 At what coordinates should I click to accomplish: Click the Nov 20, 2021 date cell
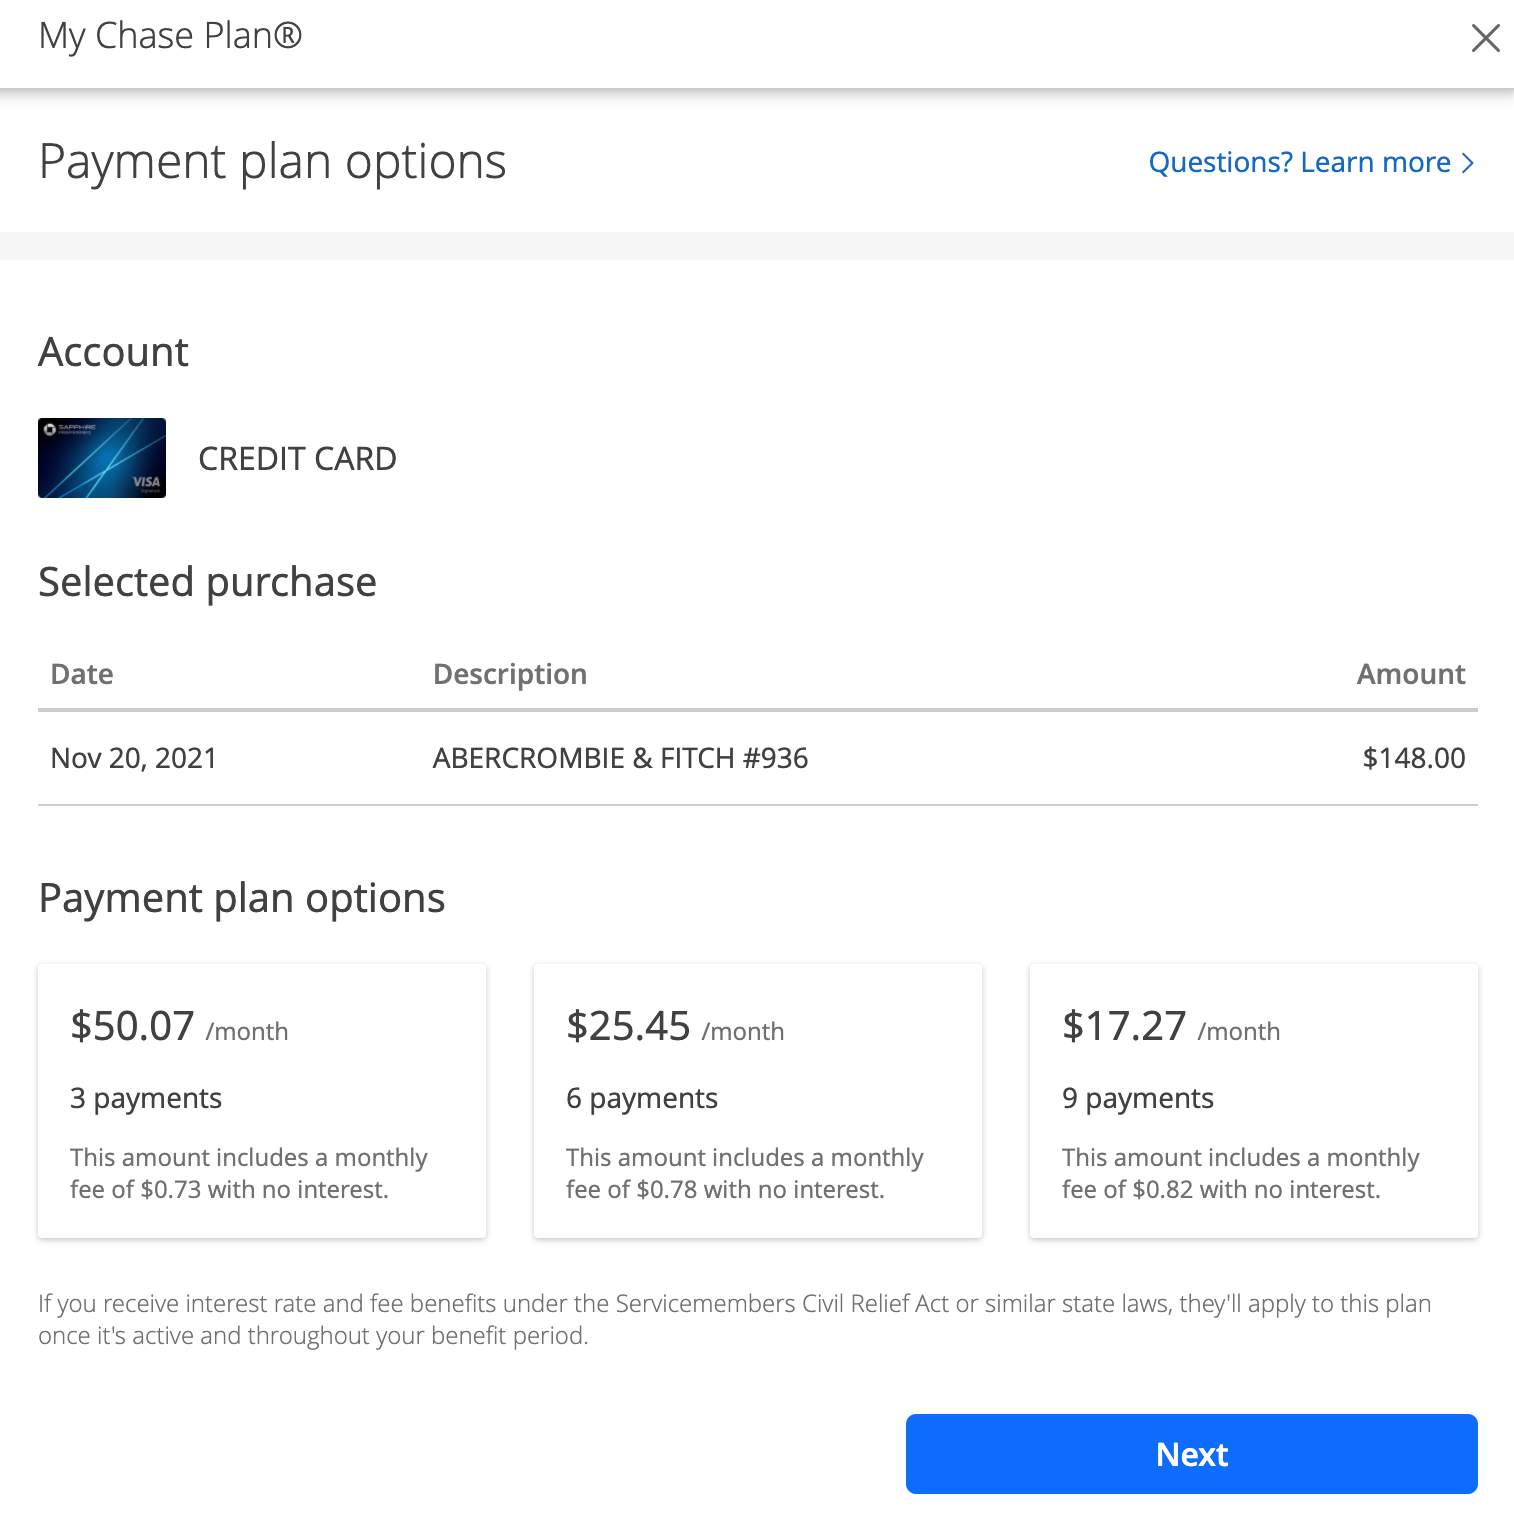point(134,758)
